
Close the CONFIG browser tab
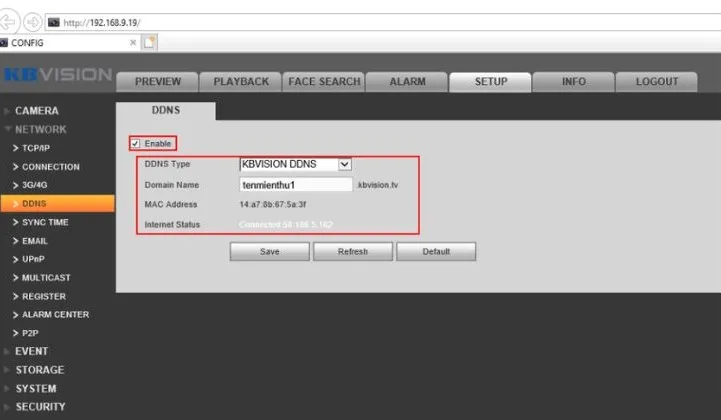pos(133,42)
